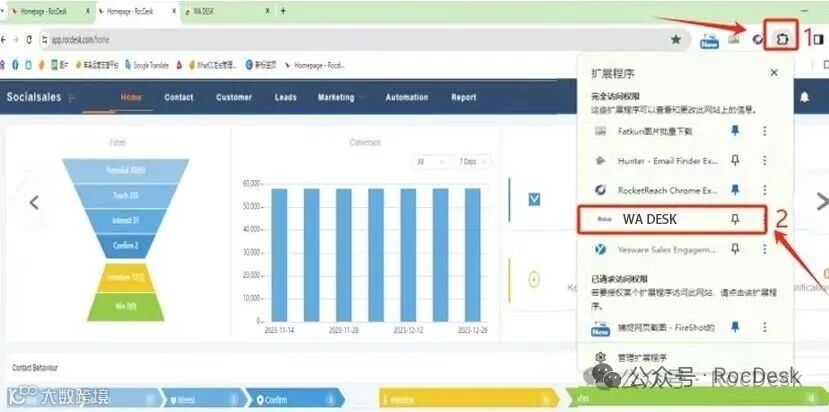
Task: Close the WA DESK browser tab
Action: coord(268,11)
